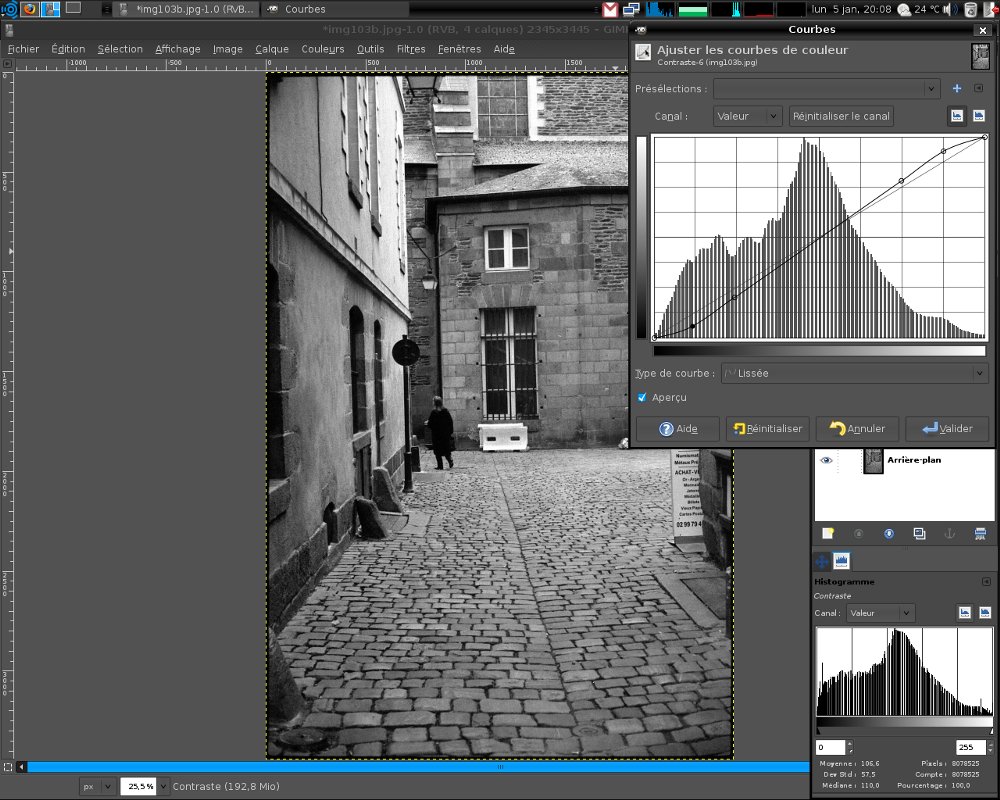Viewport: 1000px width, 800px height.
Task: Open the Type de courbe dropdown
Action: [855, 373]
